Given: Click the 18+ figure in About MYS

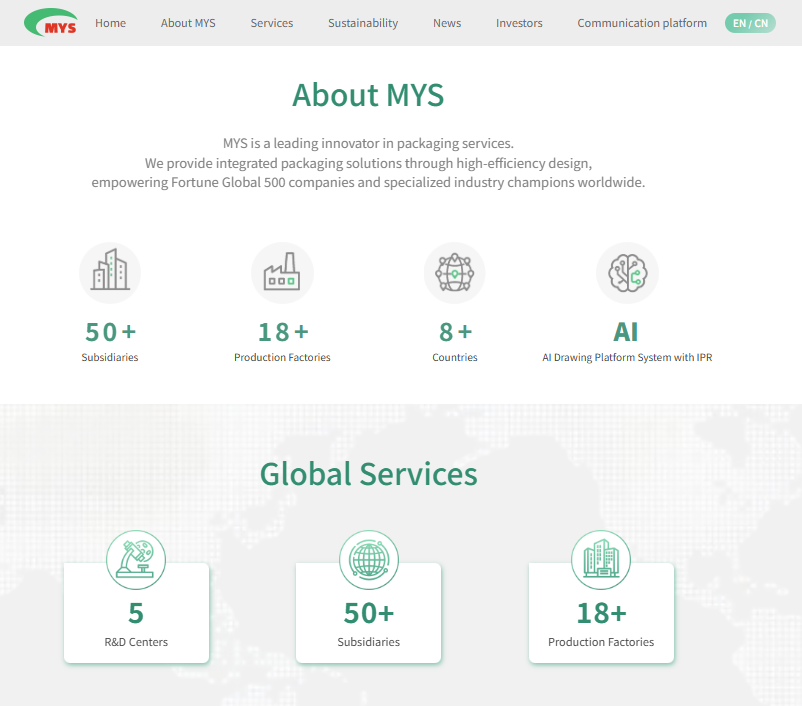Looking at the screenshot, I should pyautogui.click(x=283, y=332).
